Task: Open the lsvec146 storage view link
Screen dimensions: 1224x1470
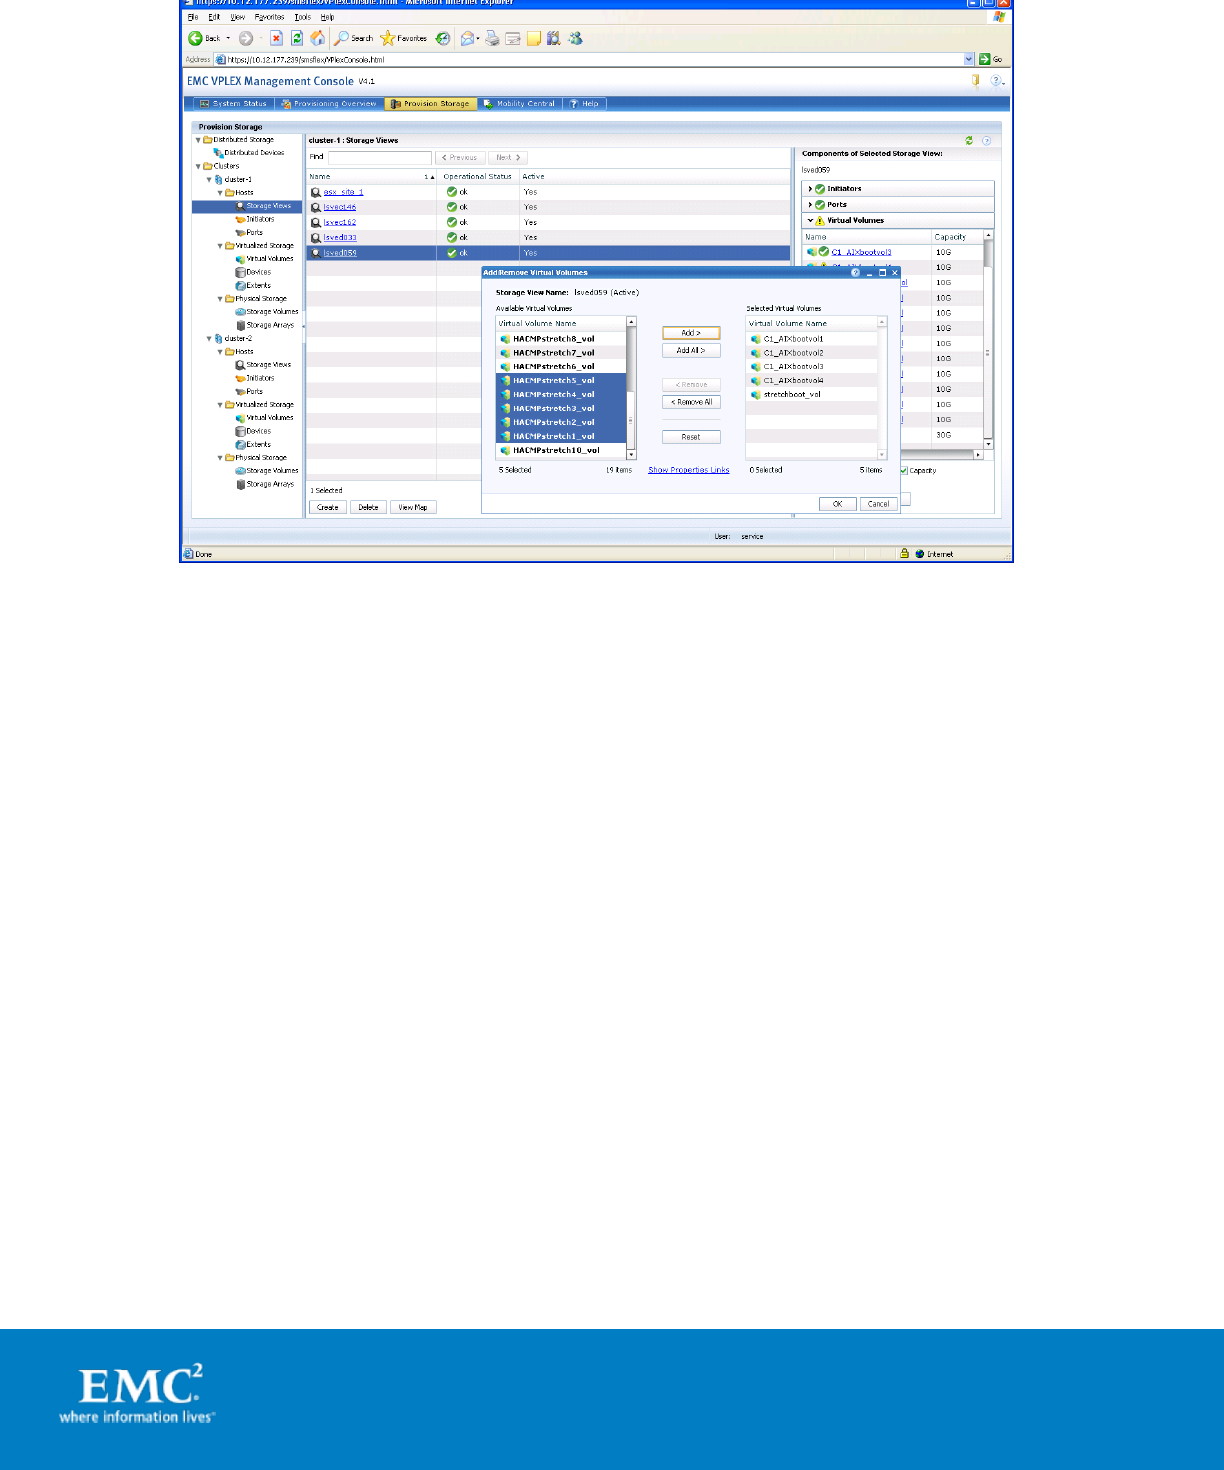Action: pos(340,207)
